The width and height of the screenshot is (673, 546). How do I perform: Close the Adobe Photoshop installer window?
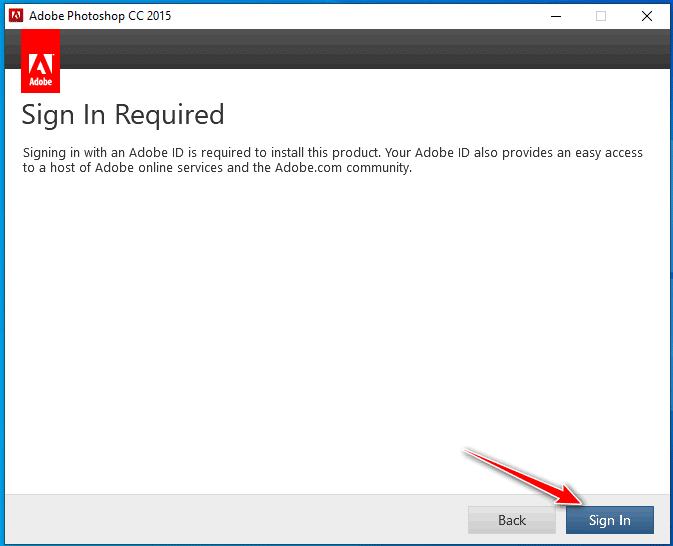coord(646,16)
